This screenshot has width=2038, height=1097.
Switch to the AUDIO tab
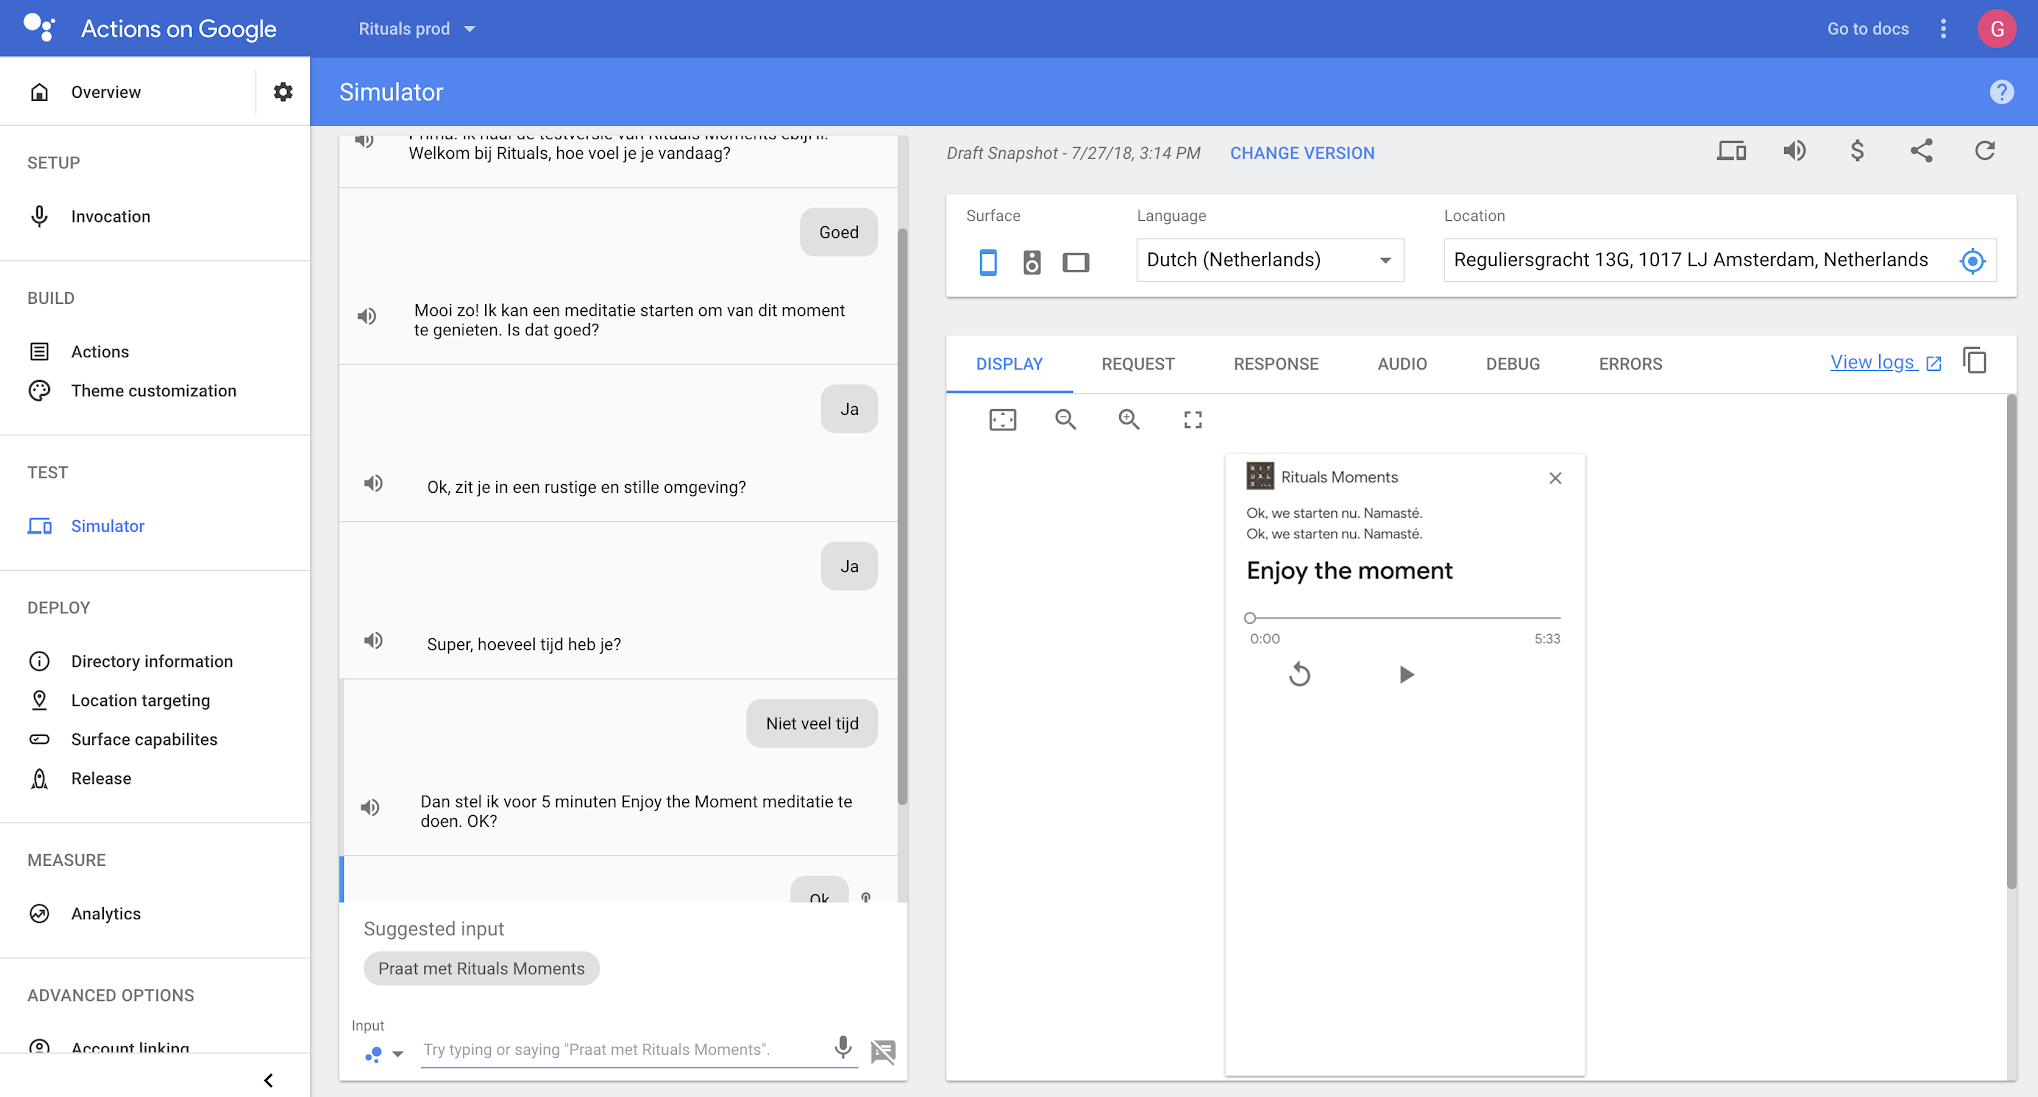1402,364
